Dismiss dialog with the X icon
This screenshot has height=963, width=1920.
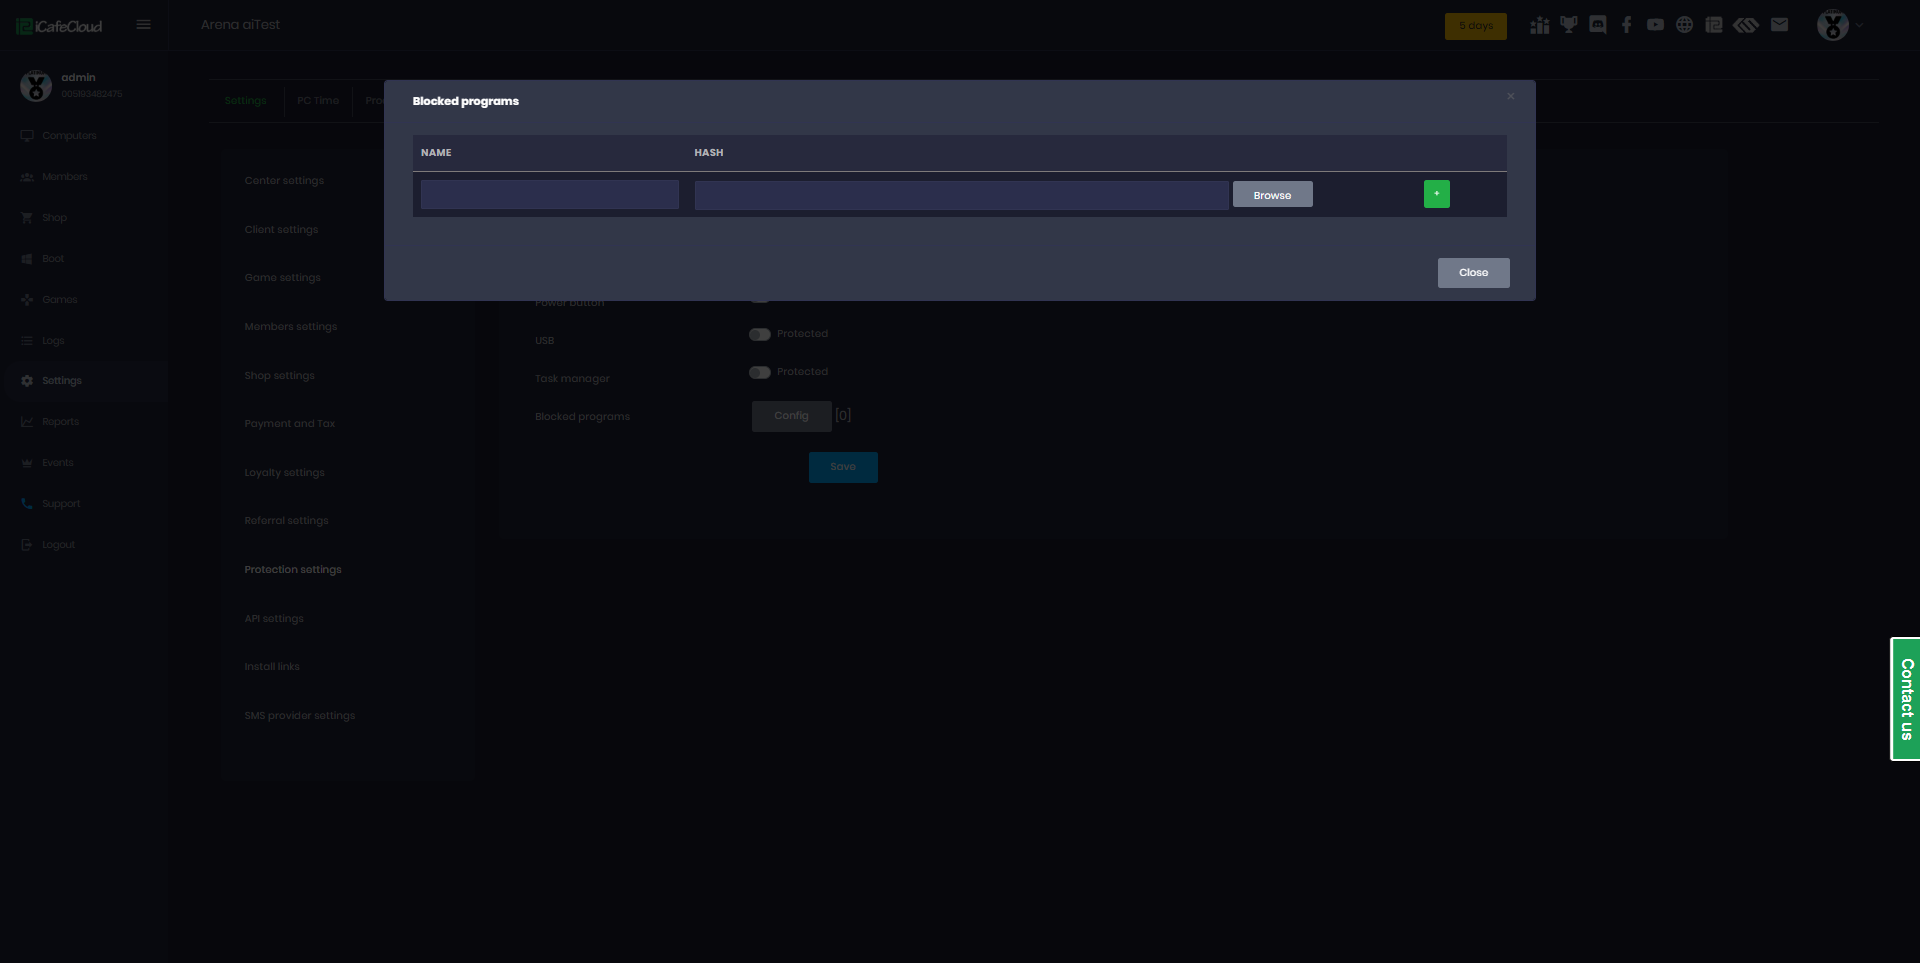(1510, 97)
